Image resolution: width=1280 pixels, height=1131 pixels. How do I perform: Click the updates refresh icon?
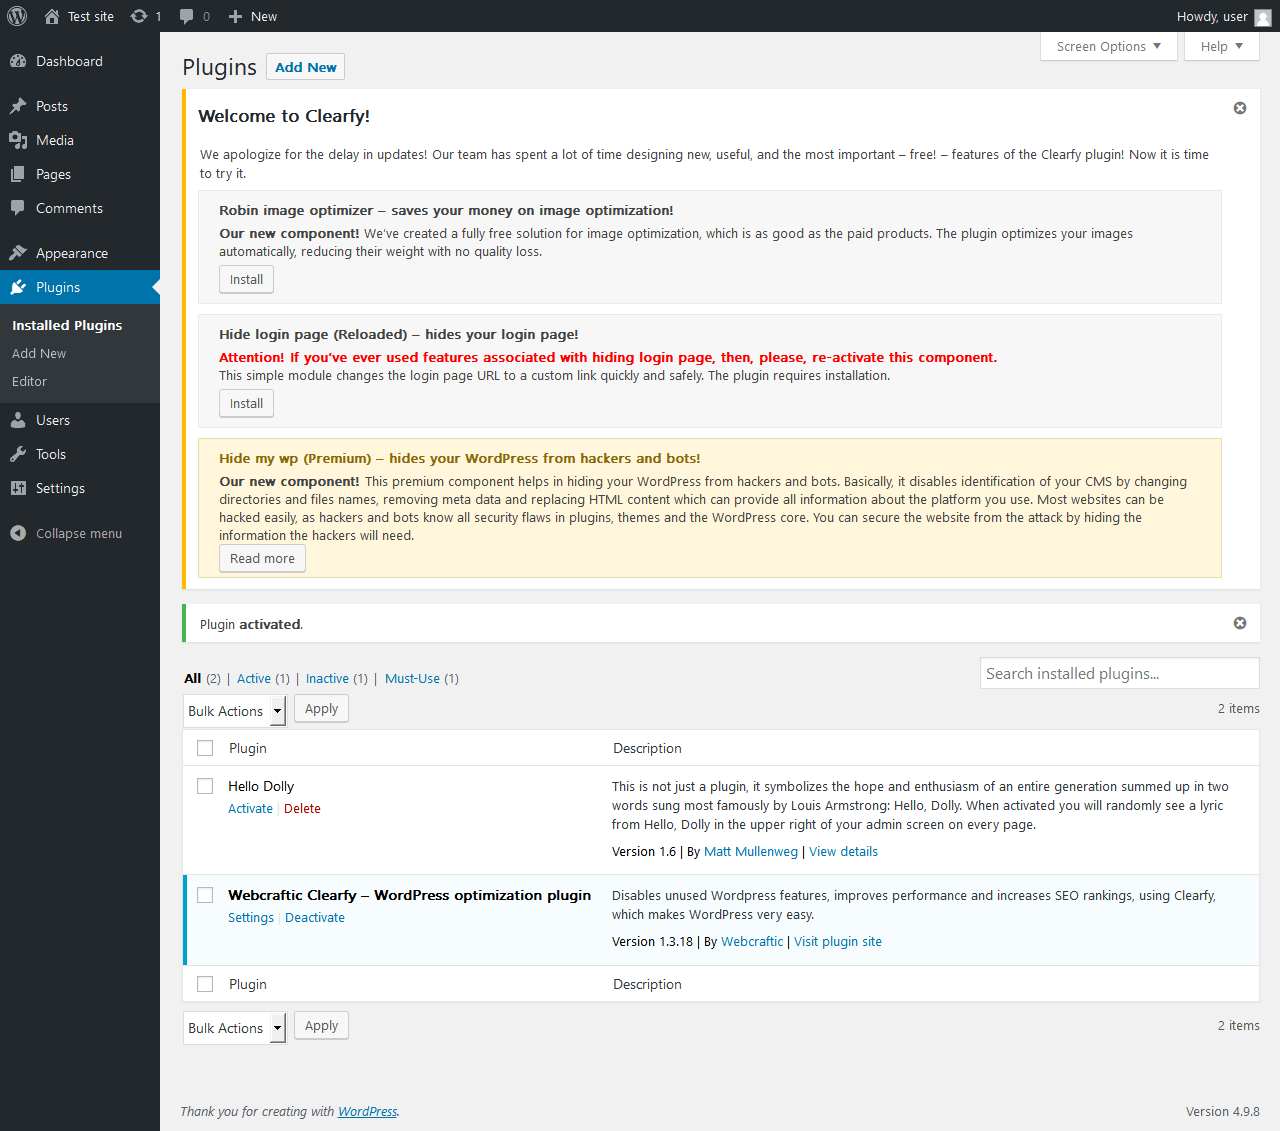139,16
